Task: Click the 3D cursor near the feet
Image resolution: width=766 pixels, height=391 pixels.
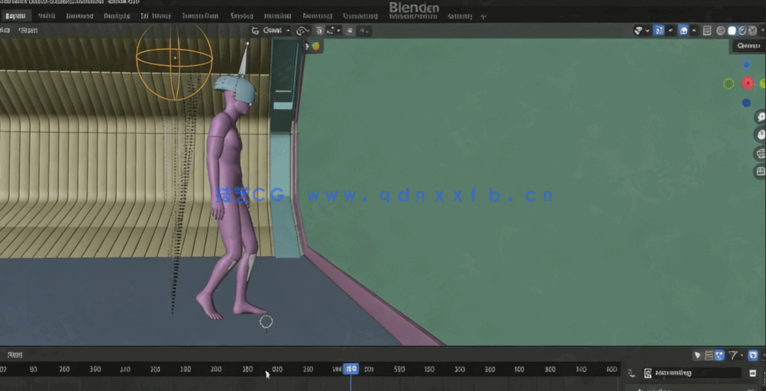Action: pos(266,322)
